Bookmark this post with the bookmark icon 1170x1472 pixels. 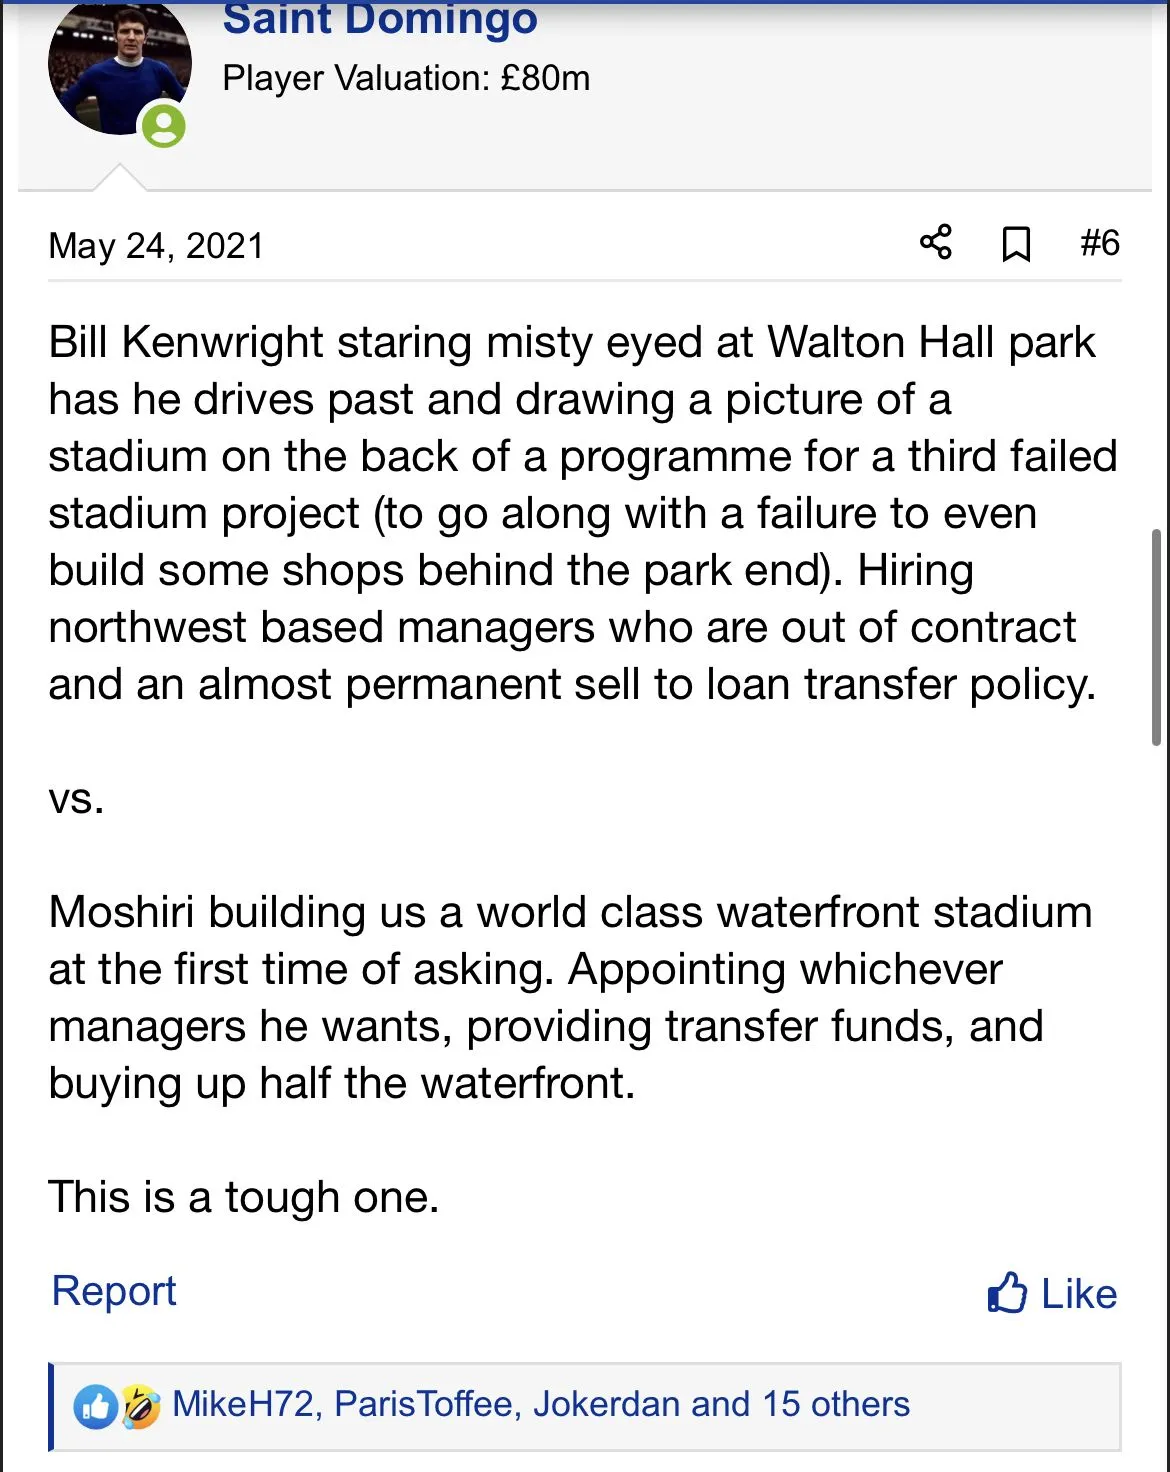coord(1016,244)
